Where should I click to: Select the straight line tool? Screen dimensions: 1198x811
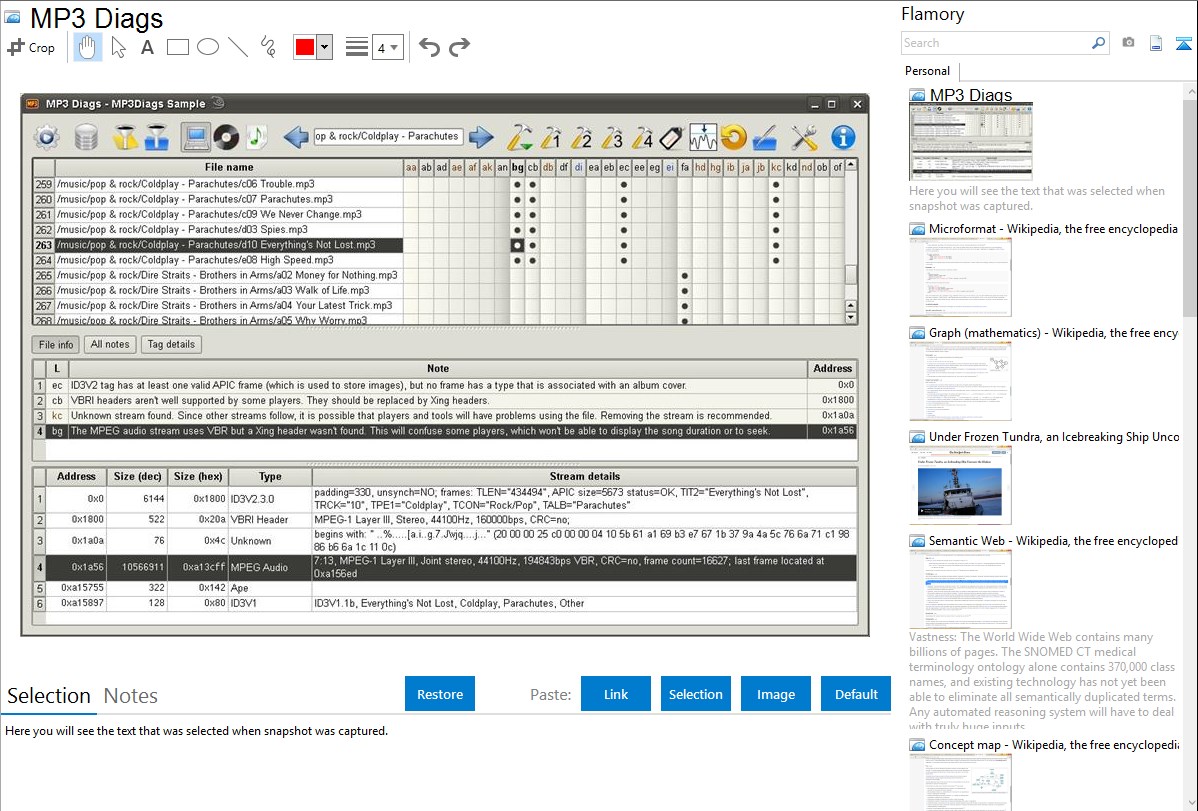[238, 47]
